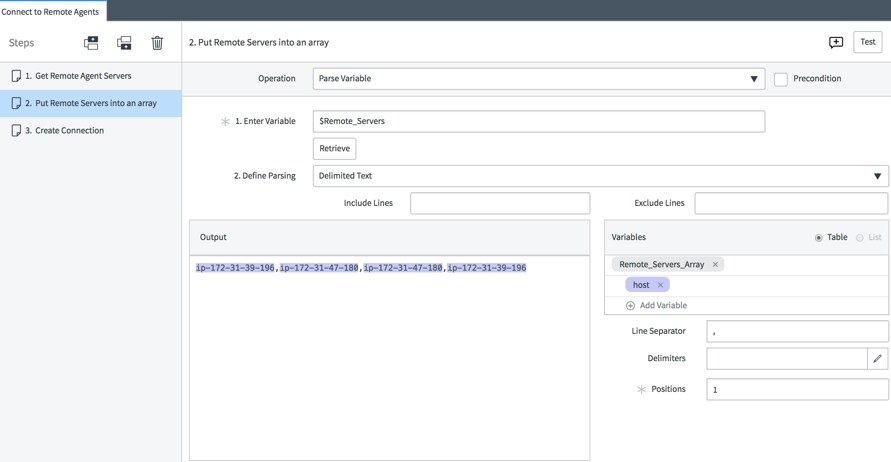
Task: Enable the Precondition checkbox
Action: (x=781, y=79)
